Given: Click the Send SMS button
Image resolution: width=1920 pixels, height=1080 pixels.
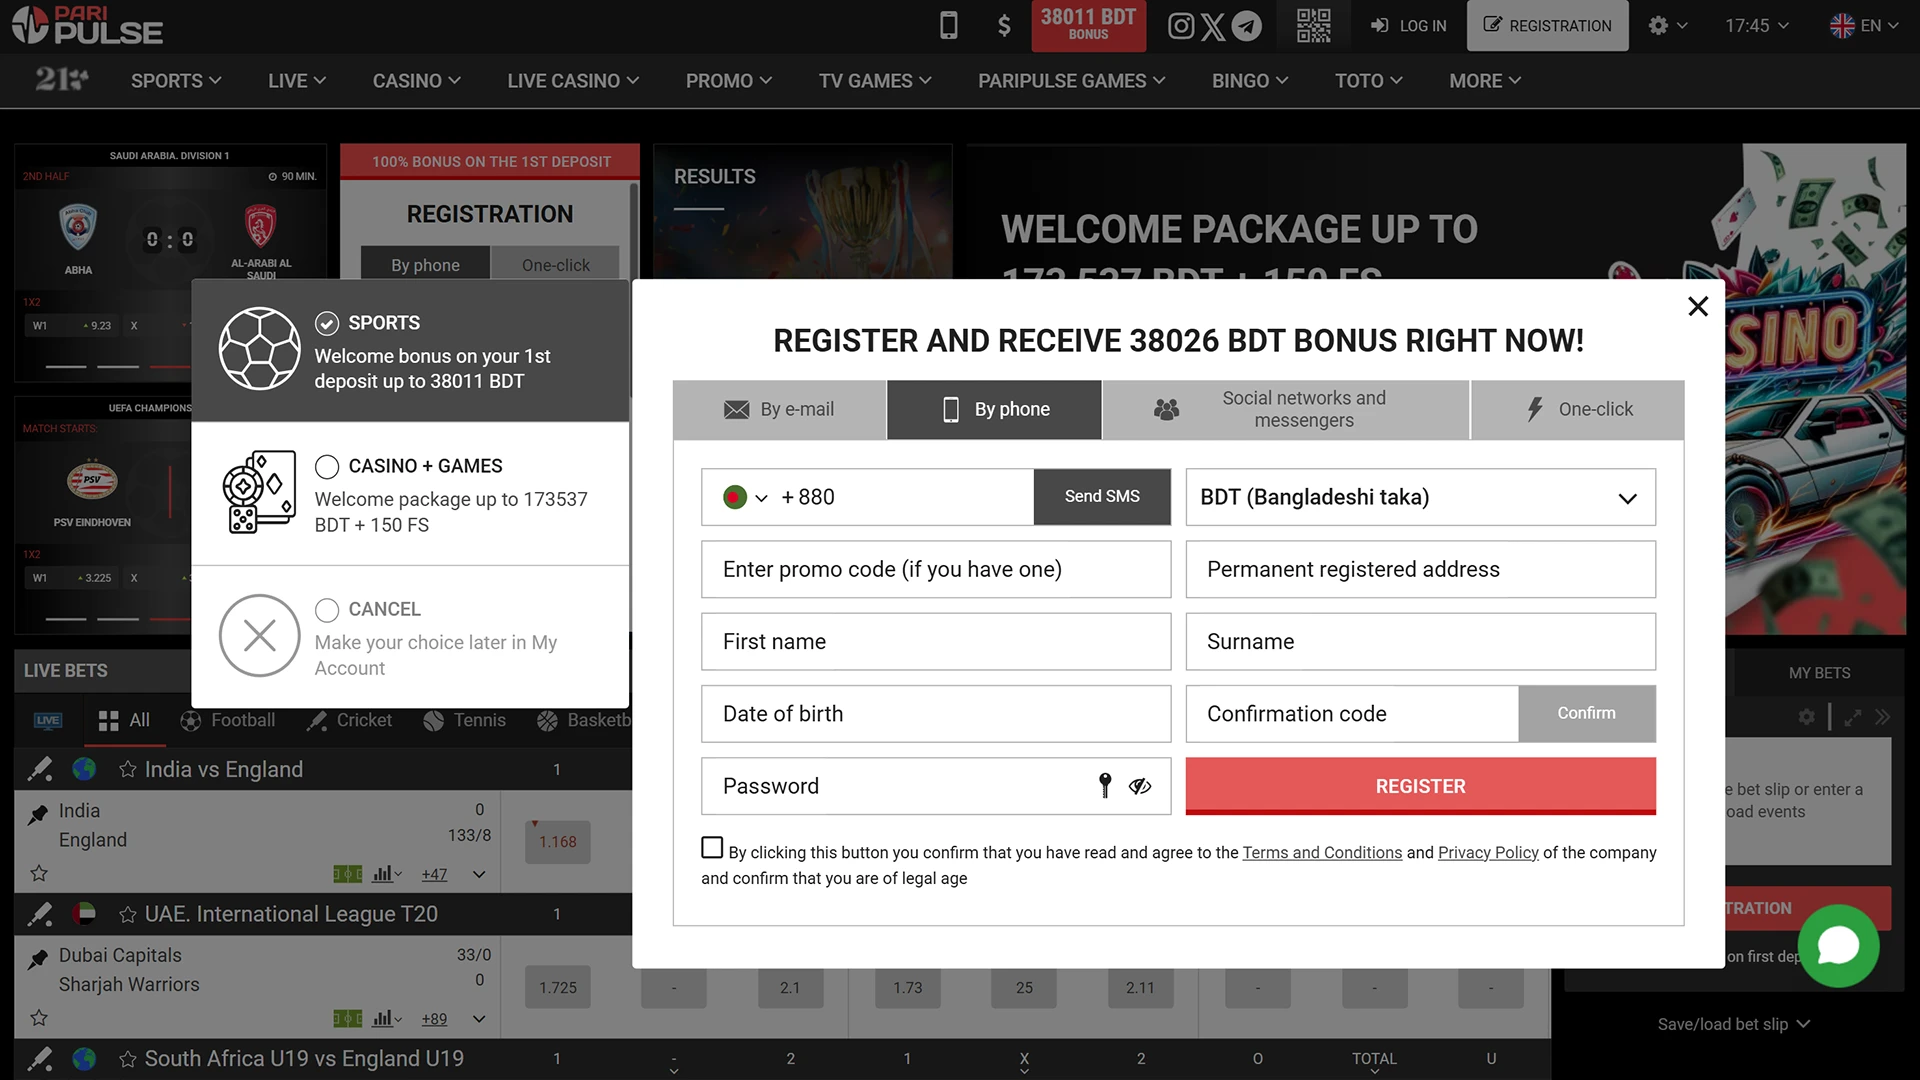Looking at the screenshot, I should point(1101,496).
